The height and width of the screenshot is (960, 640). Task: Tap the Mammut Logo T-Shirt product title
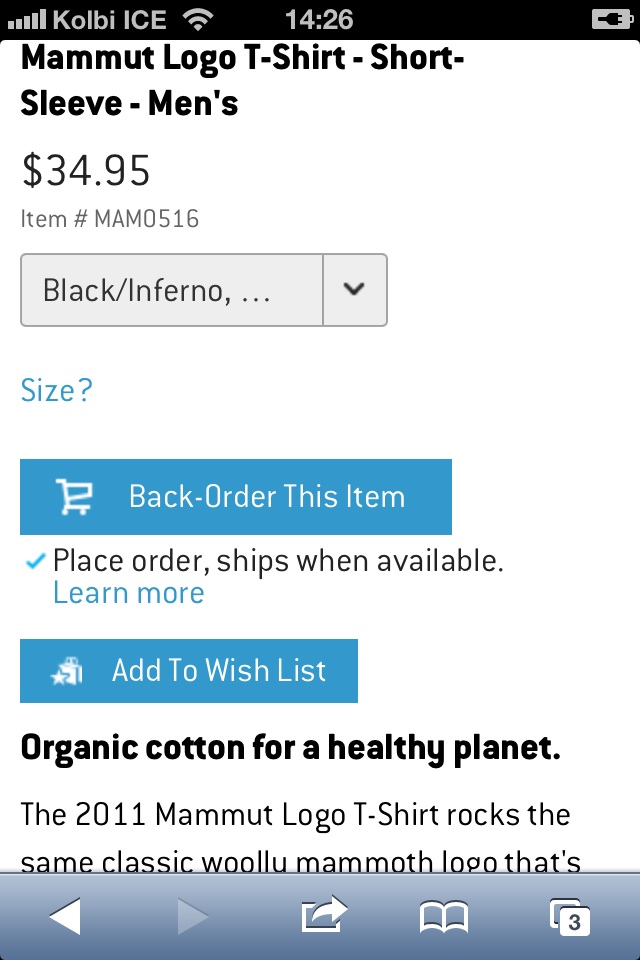tap(242, 80)
